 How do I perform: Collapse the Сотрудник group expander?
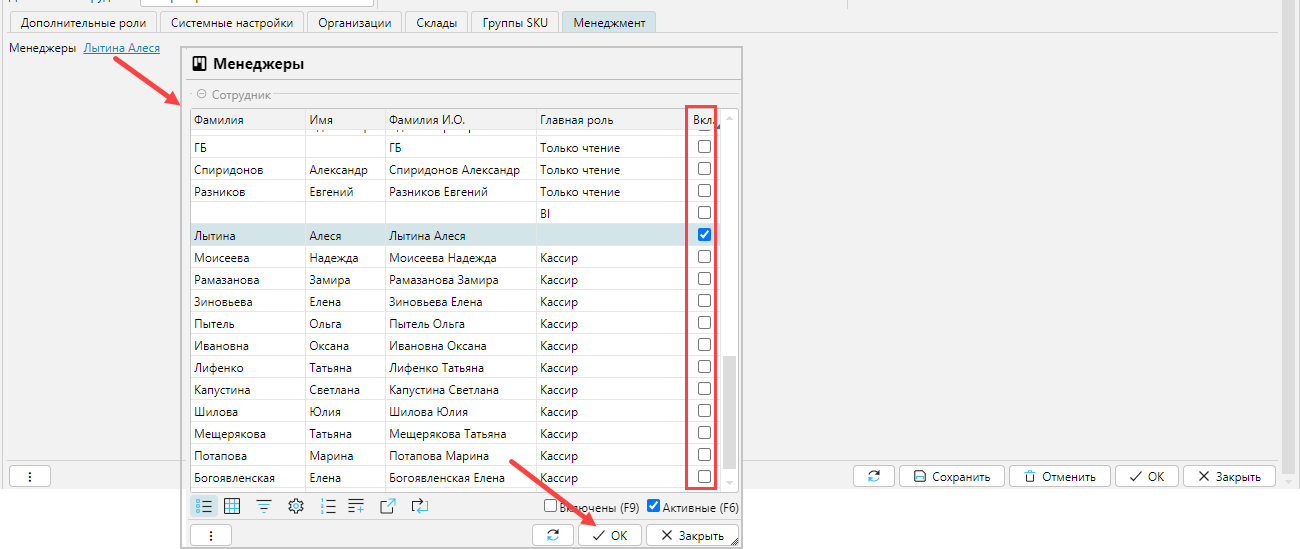201,95
